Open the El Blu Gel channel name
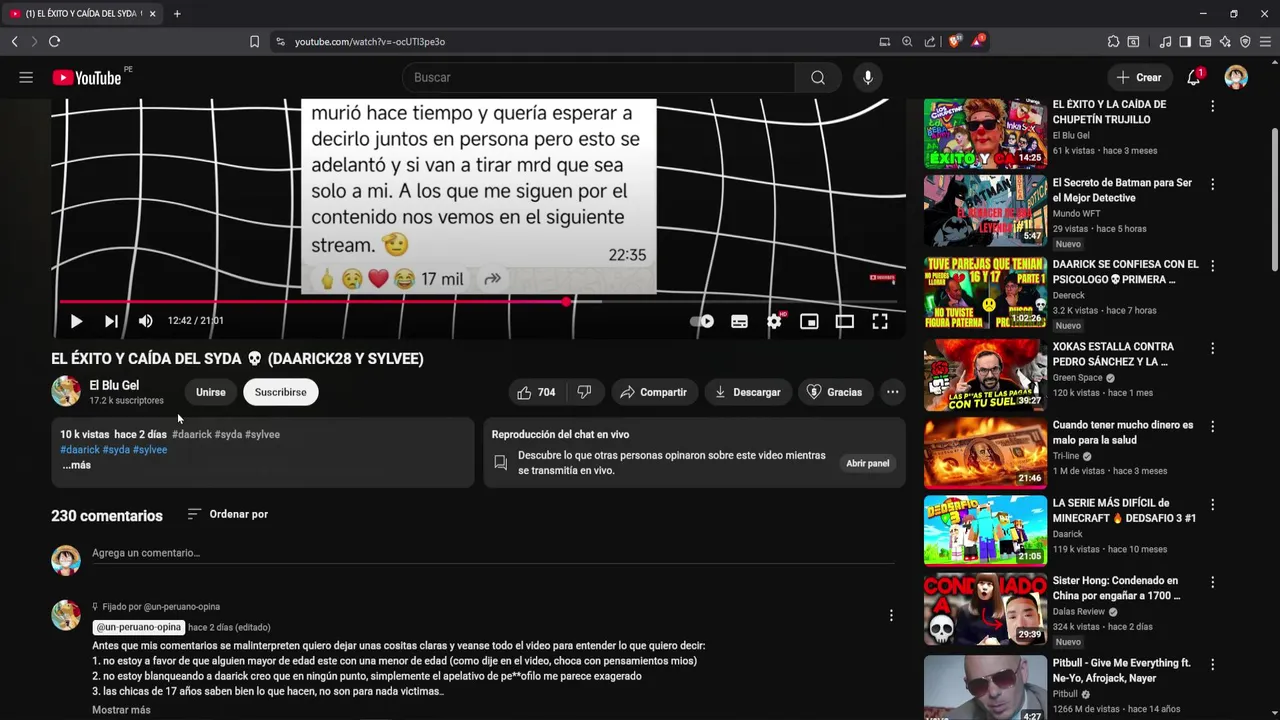Viewport: 1280px width, 720px height. (114, 385)
